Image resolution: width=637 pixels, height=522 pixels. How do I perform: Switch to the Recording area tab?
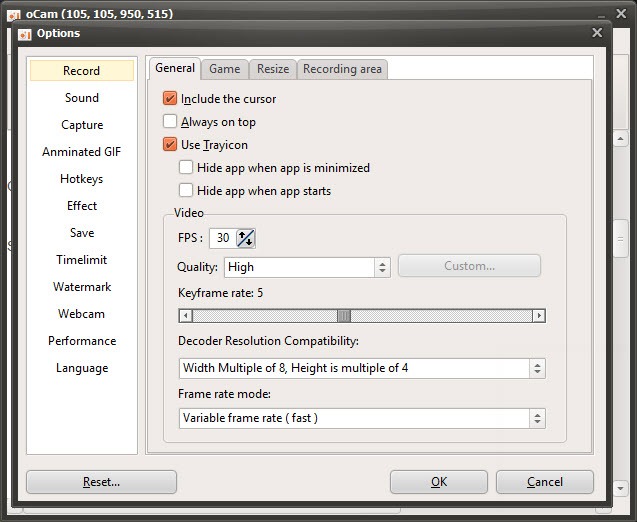click(x=342, y=69)
